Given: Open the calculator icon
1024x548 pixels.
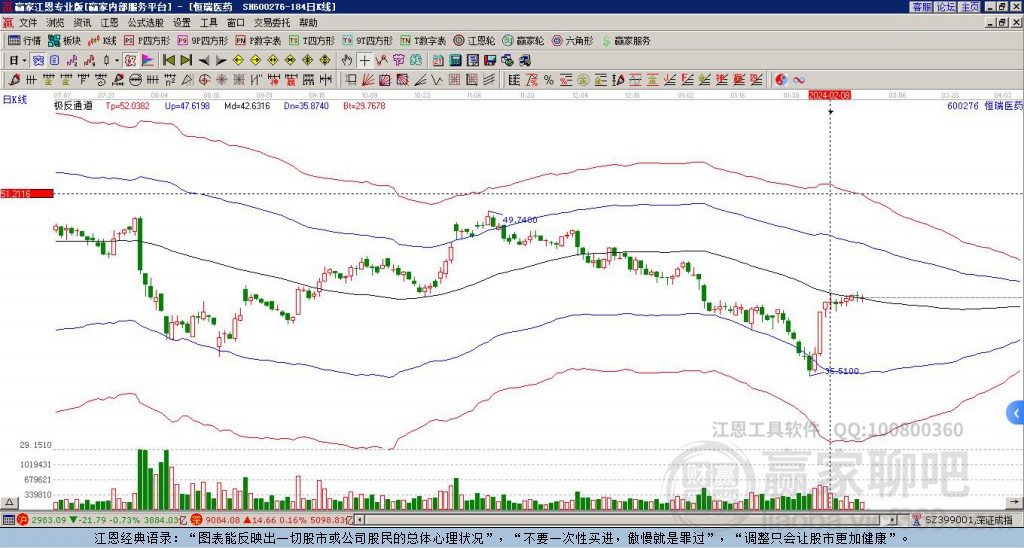Looking at the screenshot, I should [455, 61].
